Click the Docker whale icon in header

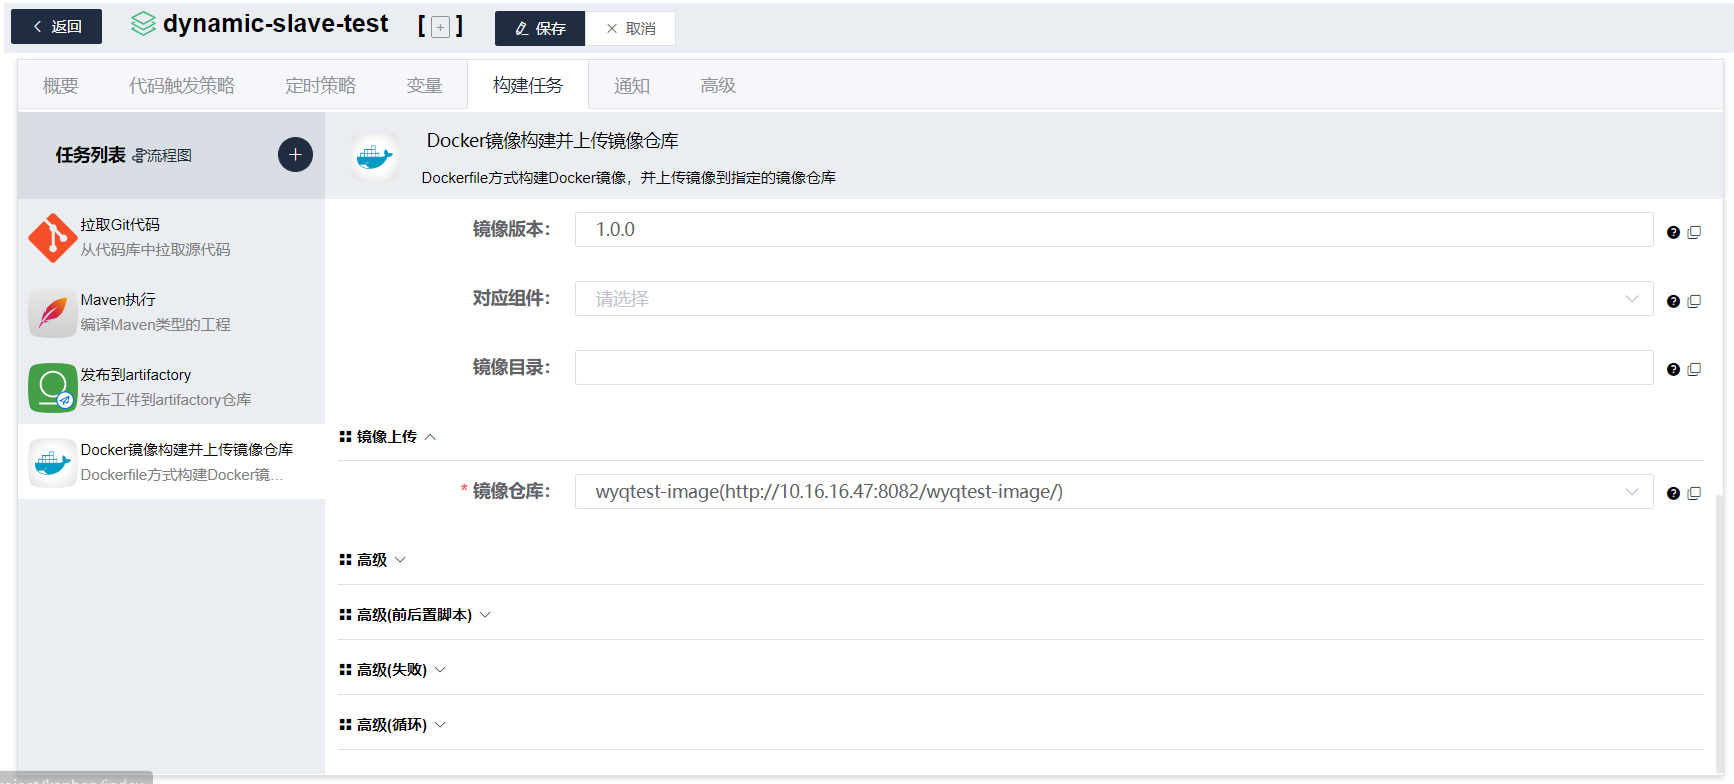pyautogui.click(x=375, y=157)
